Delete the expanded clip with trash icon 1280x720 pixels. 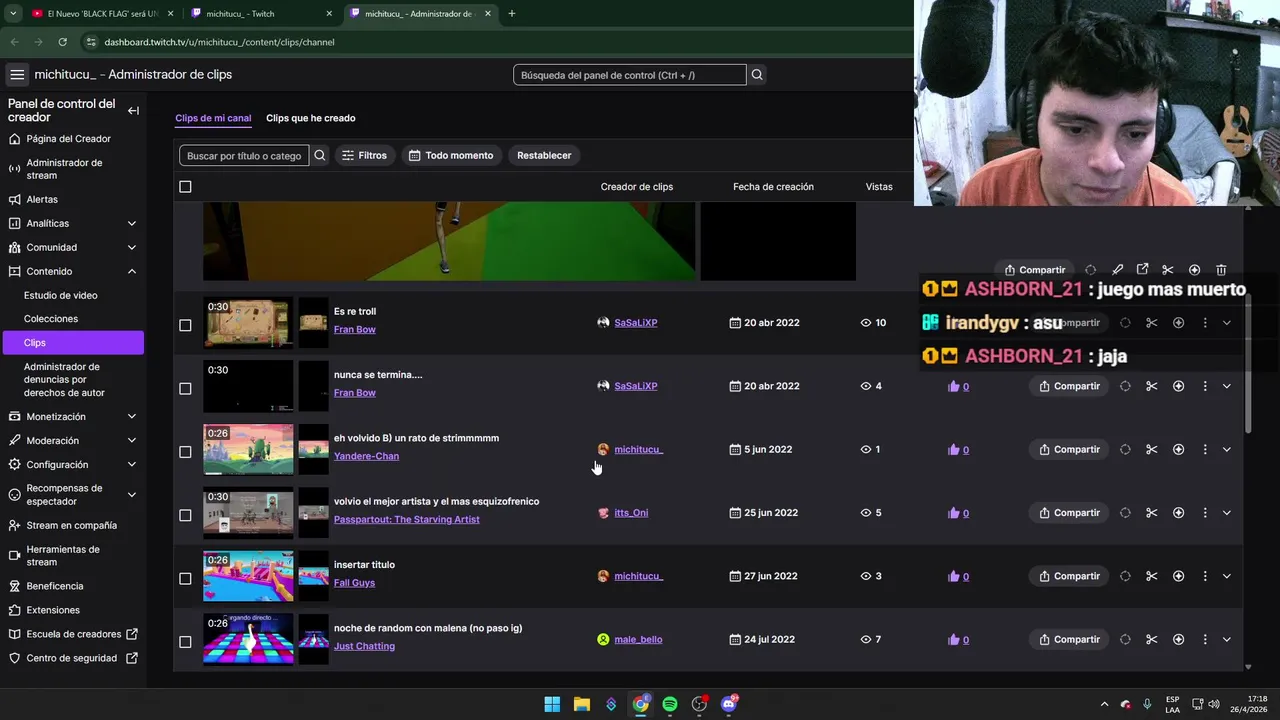1221,270
